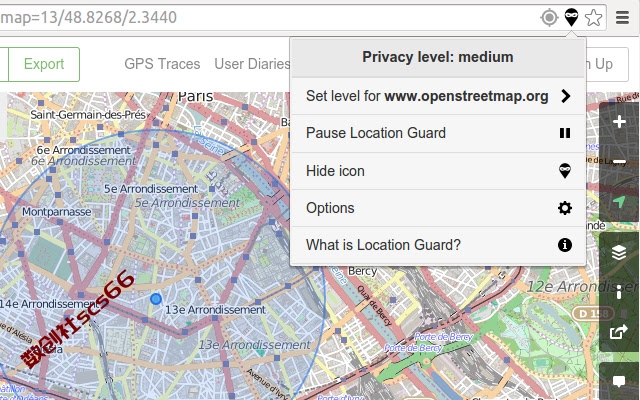Image resolution: width=640 pixels, height=400 pixels.
Task: Open GPS Traces link
Action: click(162, 64)
